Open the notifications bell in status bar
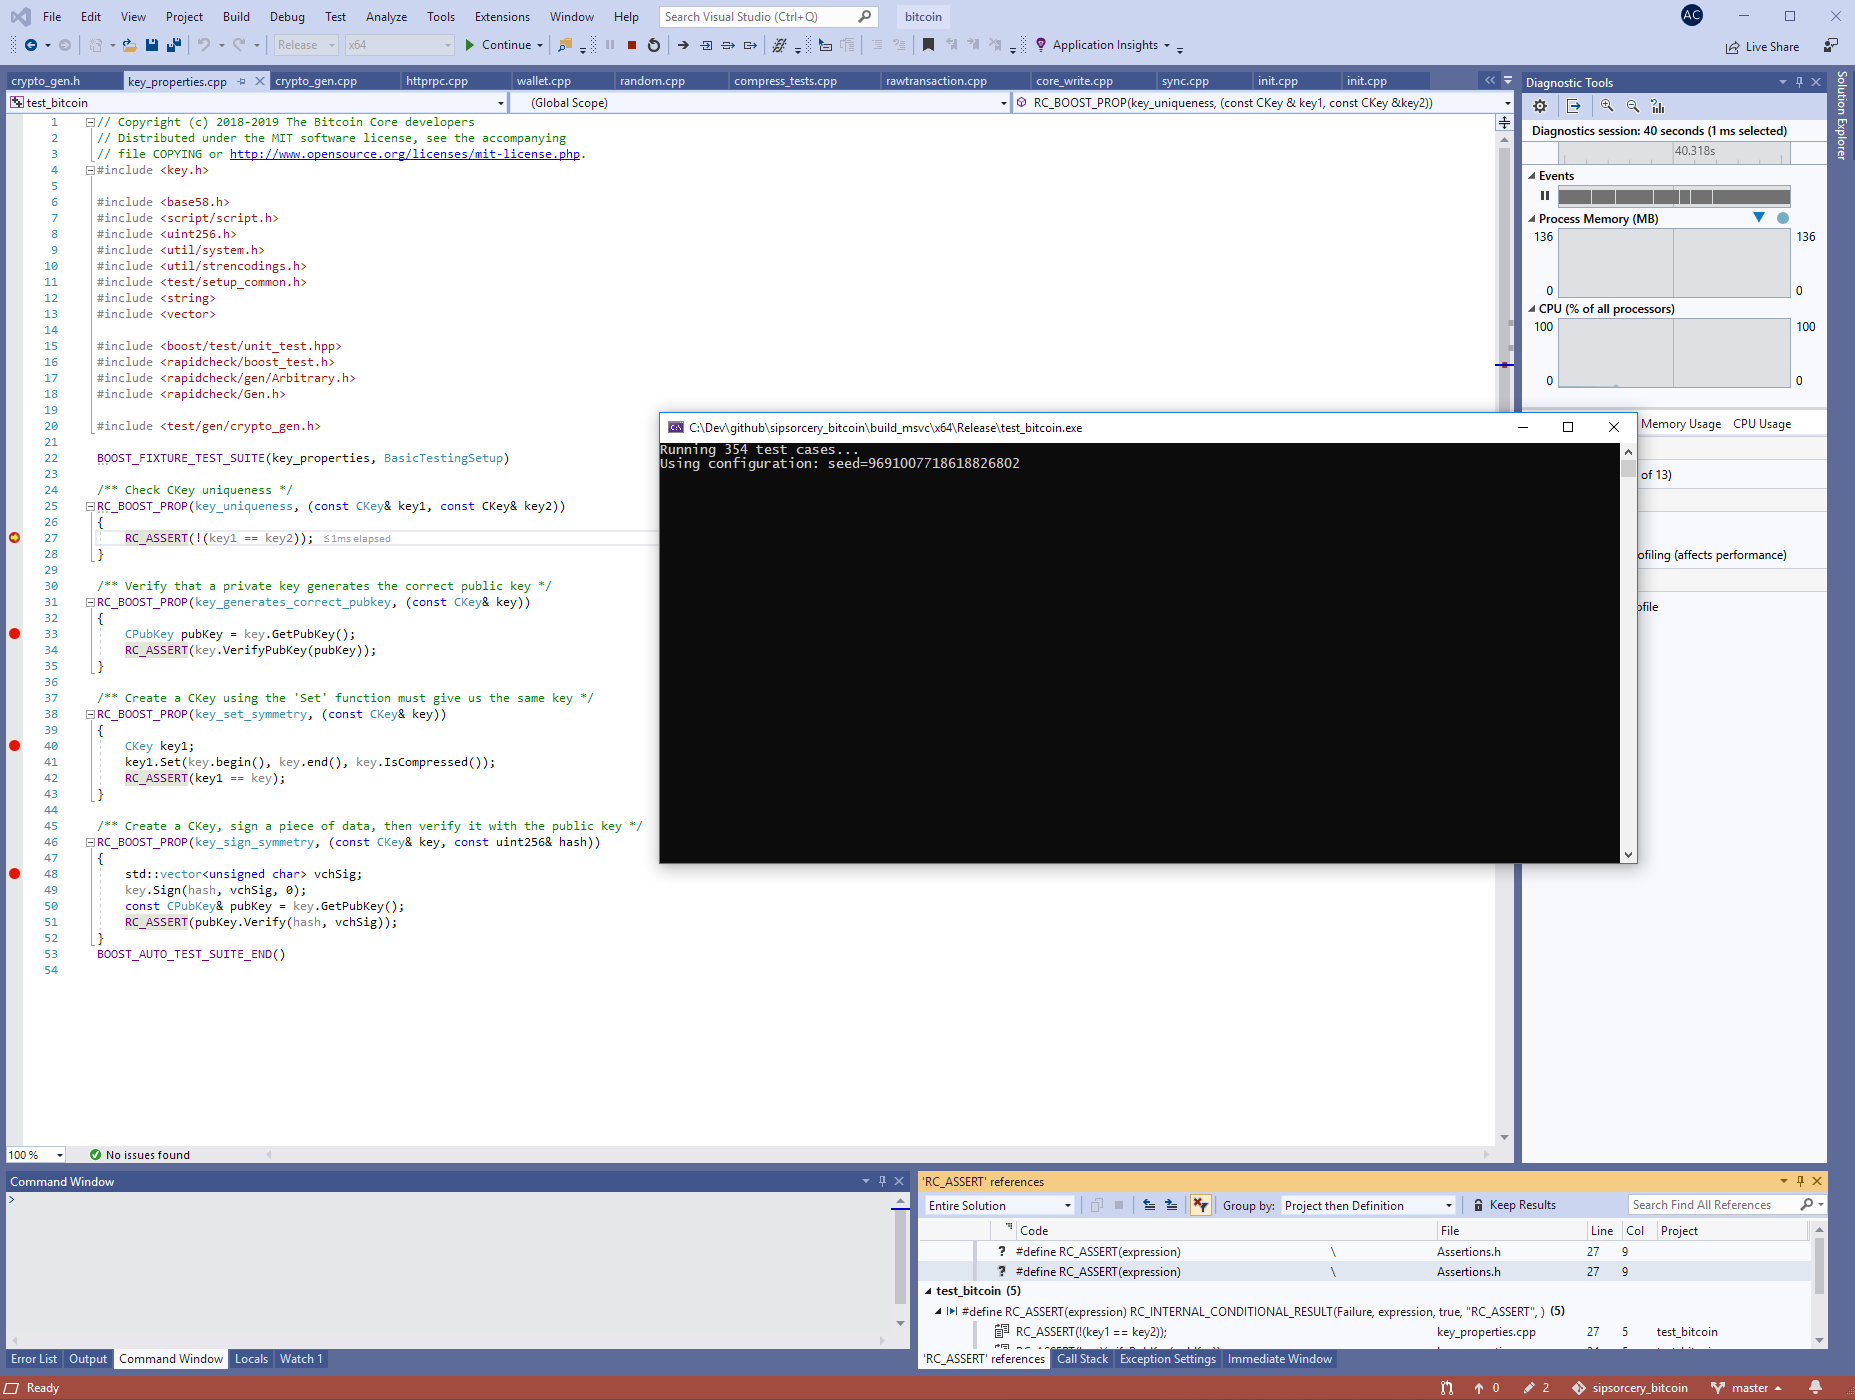1855x1400 pixels. tap(1815, 1388)
